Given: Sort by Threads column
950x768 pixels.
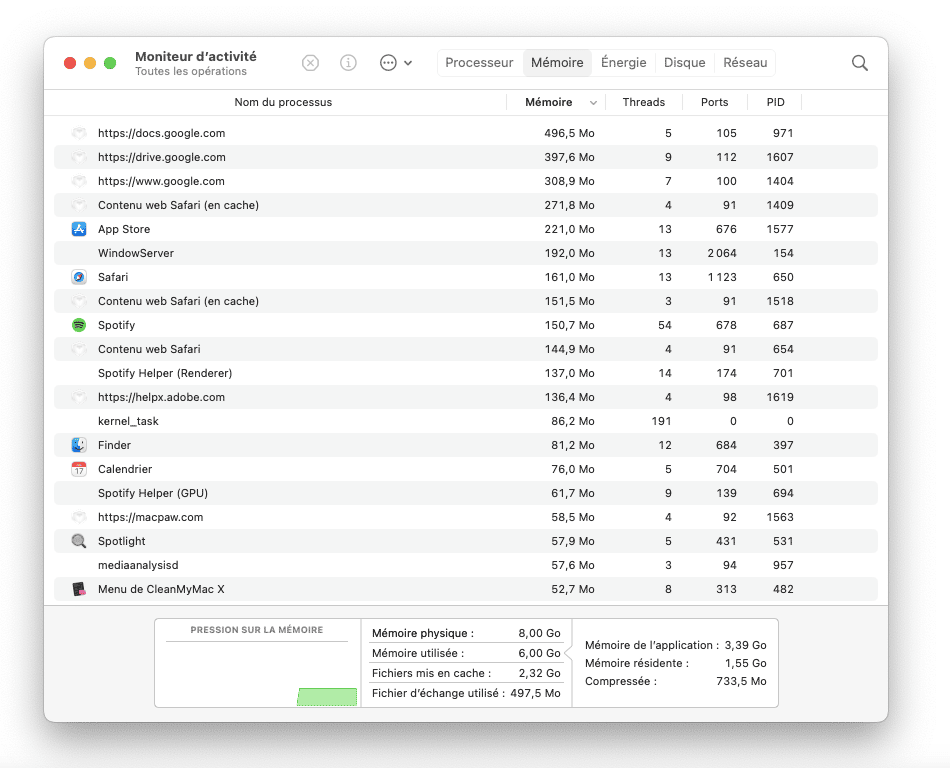Looking at the screenshot, I should 643,102.
